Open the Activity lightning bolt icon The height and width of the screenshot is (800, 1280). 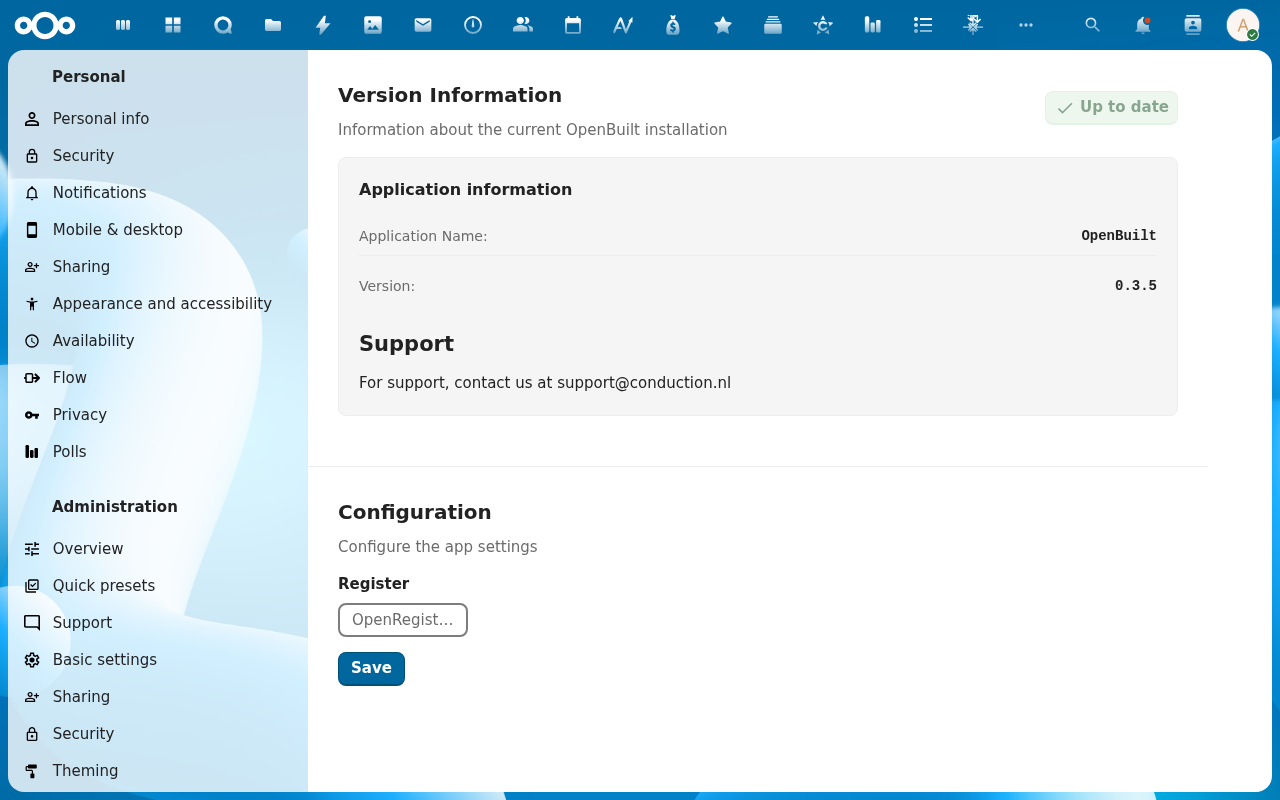[x=323, y=25]
